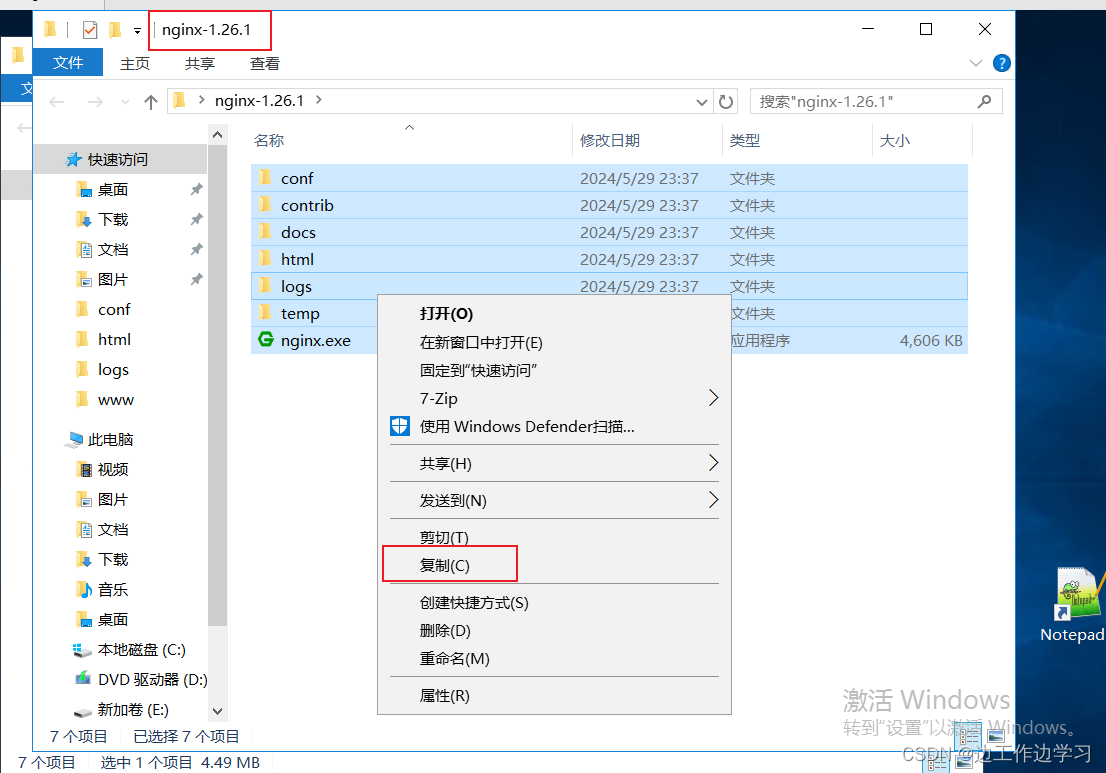Switch to the 查看 ribbon tab
The width and height of the screenshot is (1106, 773).
click(x=265, y=63)
